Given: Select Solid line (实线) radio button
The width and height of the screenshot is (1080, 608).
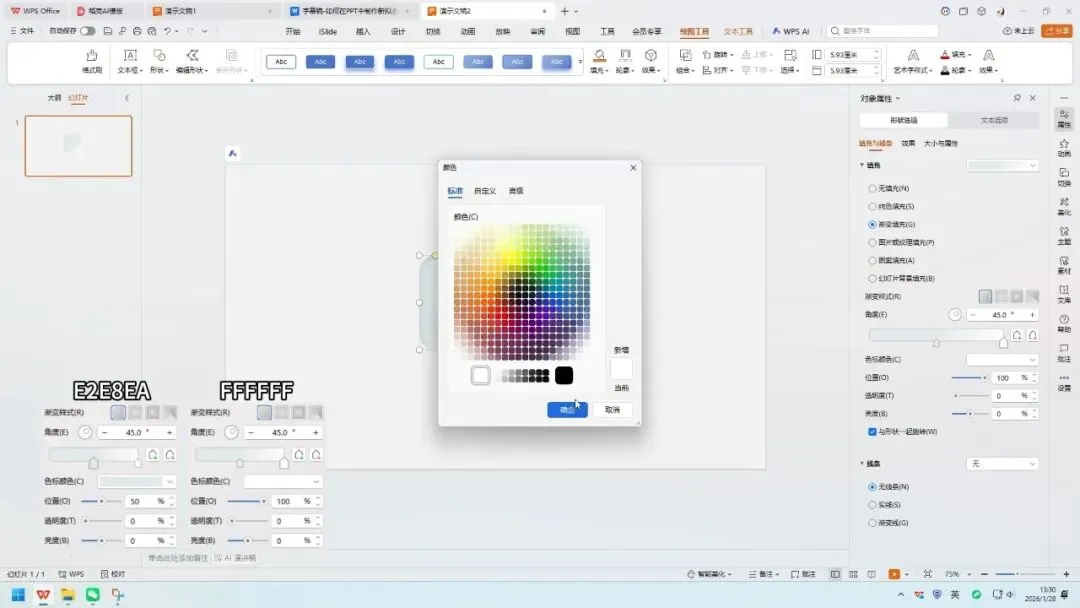Looking at the screenshot, I should [872, 505].
